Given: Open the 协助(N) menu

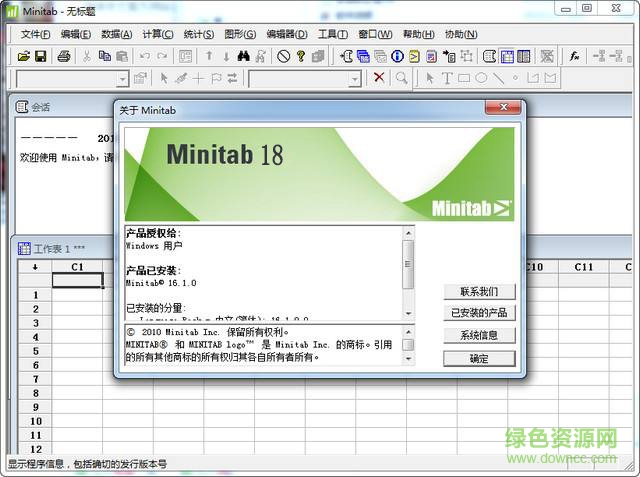Looking at the screenshot, I should click(461, 34).
